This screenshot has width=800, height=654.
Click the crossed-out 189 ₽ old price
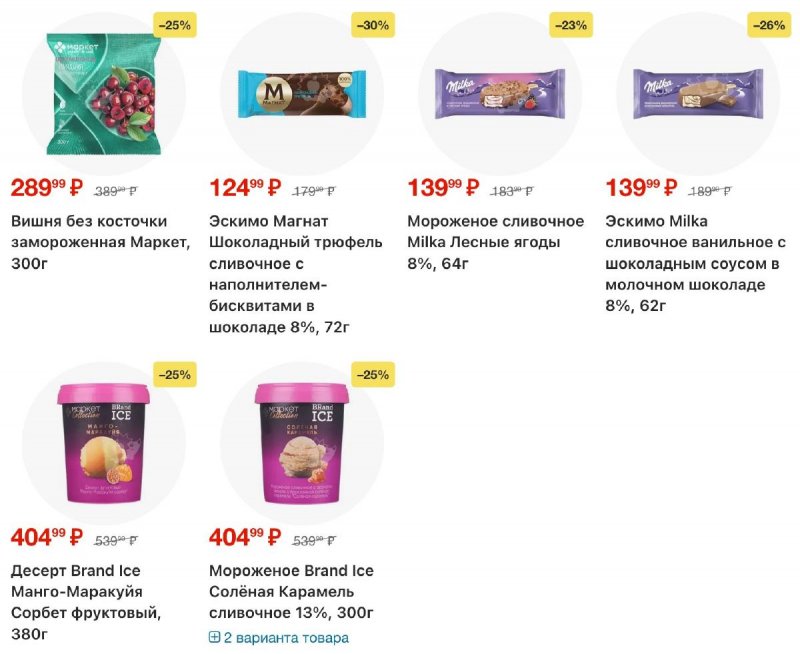[x=709, y=190]
